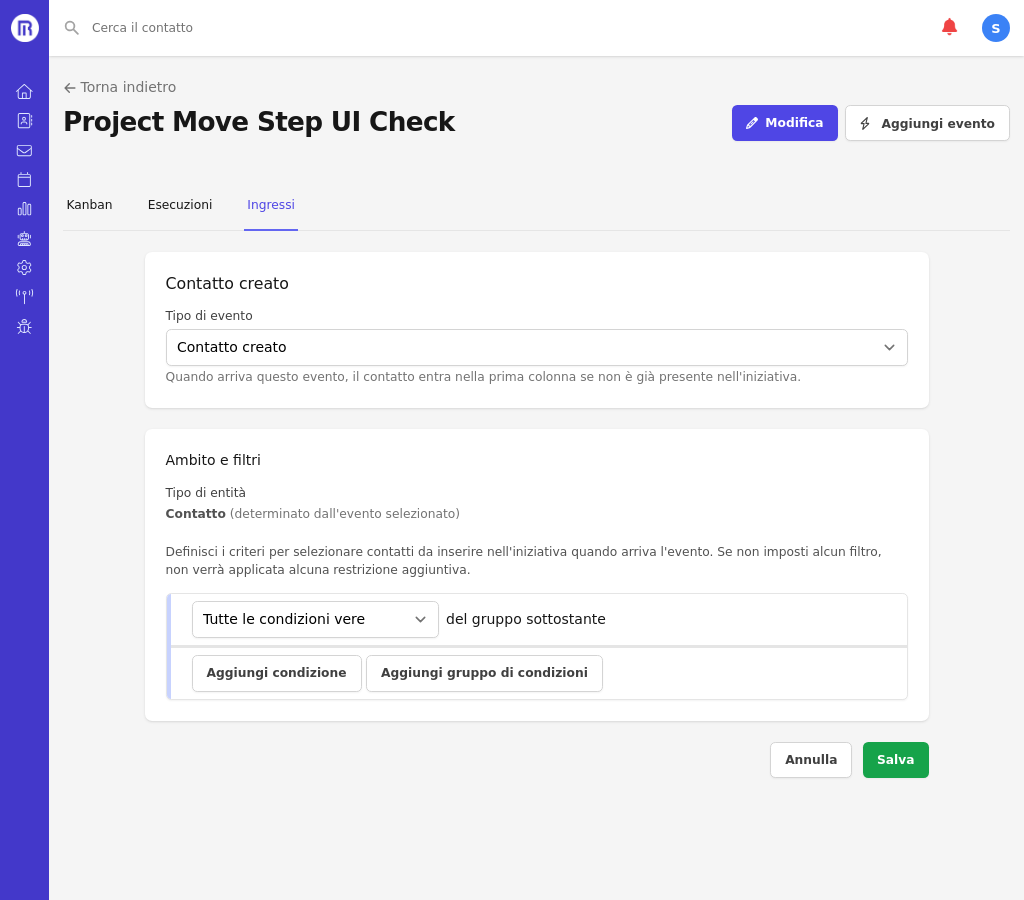This screenshot has height=900, width=1024.
Task: Open the contacts address book icon
Action: point(24,120)
